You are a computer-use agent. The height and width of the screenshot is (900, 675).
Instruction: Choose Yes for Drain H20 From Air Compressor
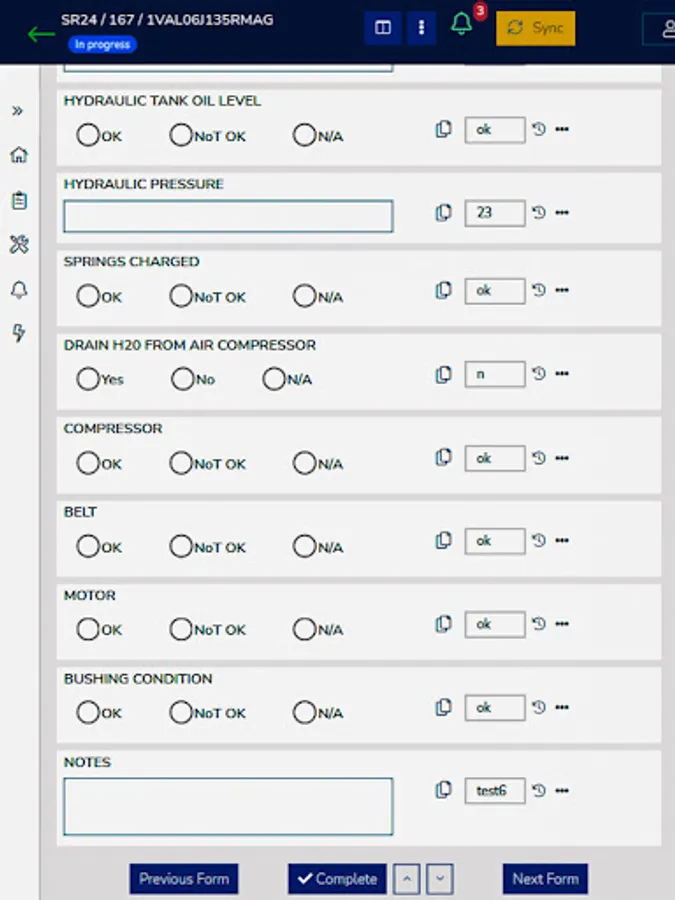click(x=87, y=379)
